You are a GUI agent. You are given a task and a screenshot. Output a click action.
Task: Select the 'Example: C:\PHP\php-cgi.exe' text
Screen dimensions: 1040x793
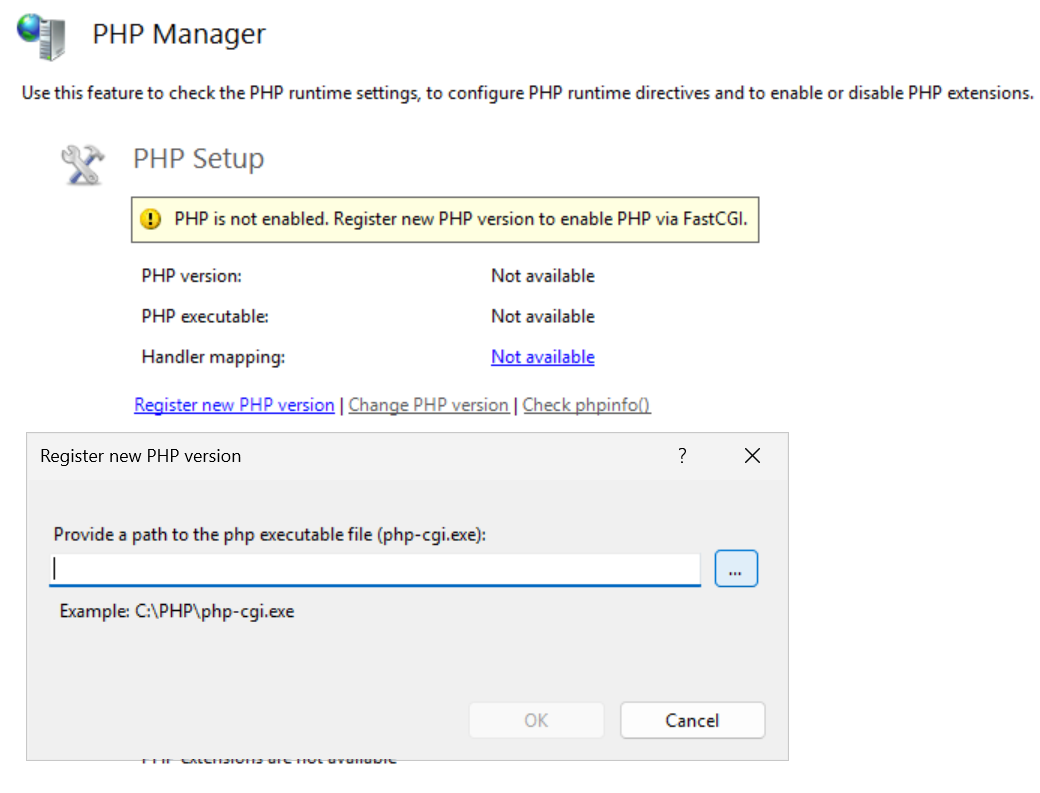(177, 611)
